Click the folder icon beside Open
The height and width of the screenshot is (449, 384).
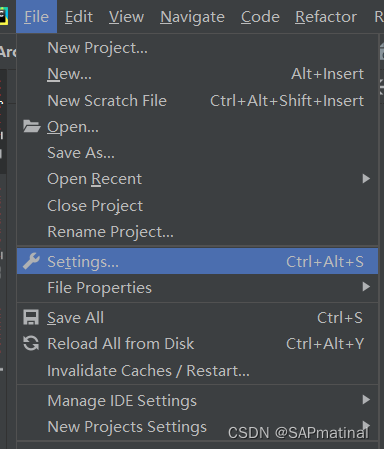pos(32,127)
